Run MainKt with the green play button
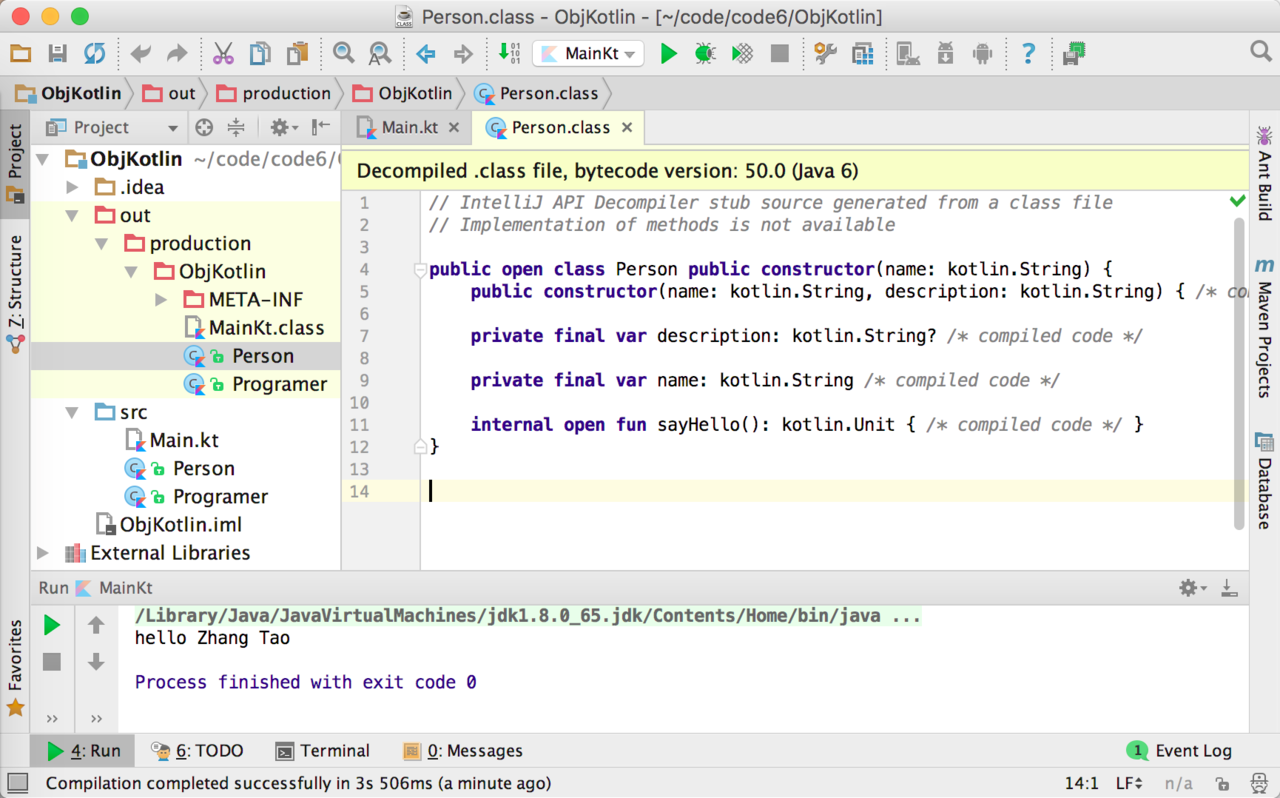The height and width of the screenshot is (798, 1280). tap(669, 54)
